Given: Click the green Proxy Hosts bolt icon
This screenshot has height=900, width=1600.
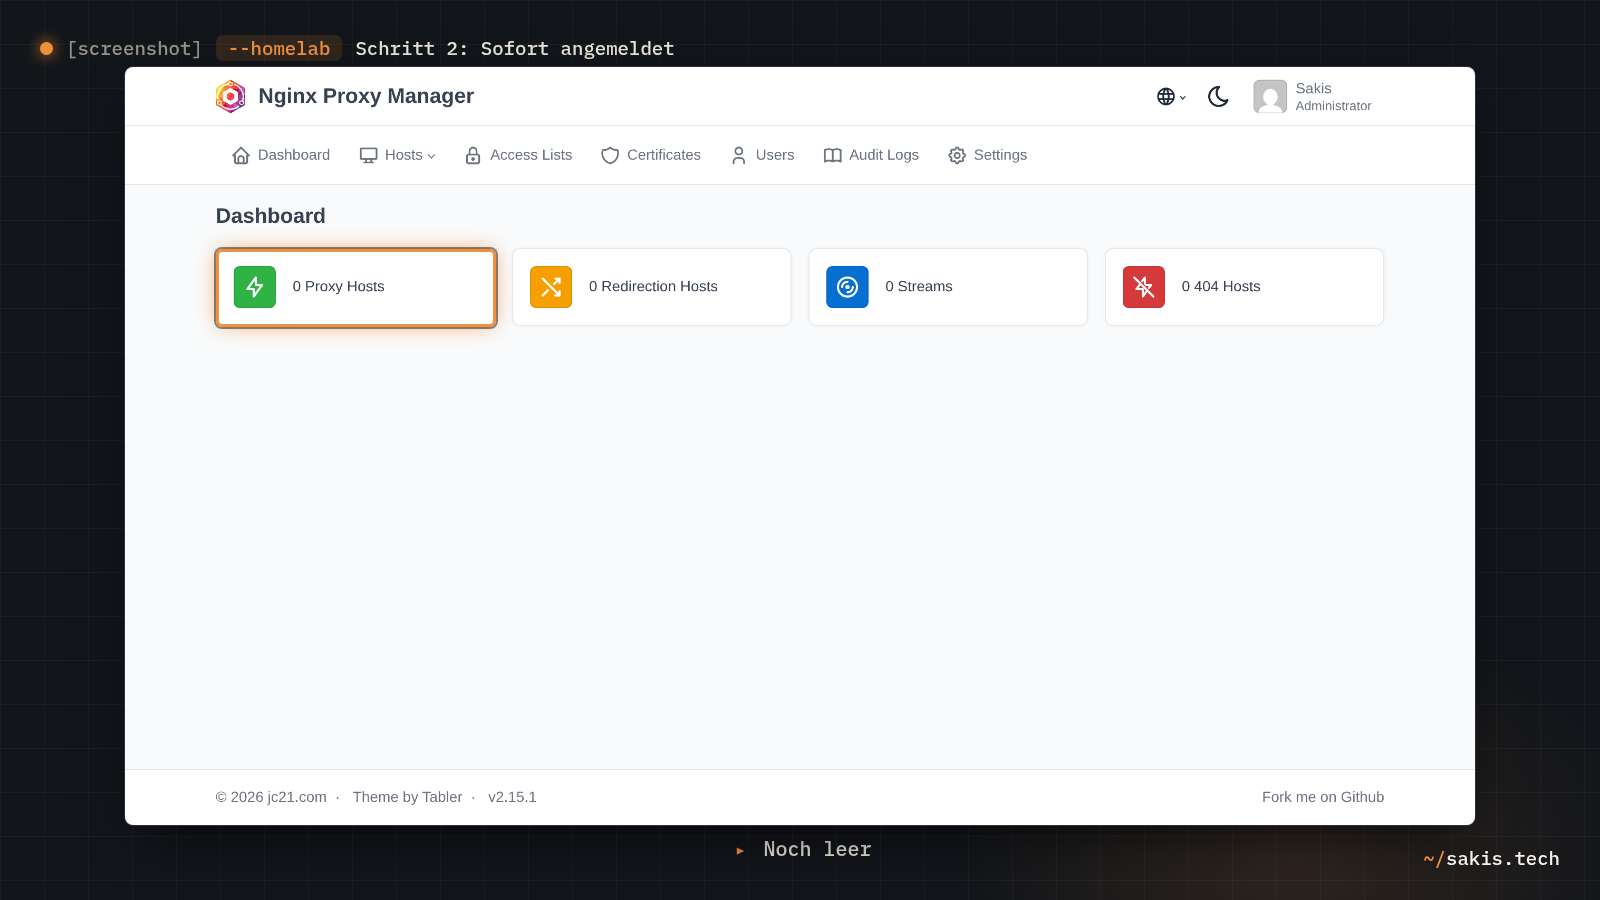Looking at the screenshot, I should click(x=255, y=287).
